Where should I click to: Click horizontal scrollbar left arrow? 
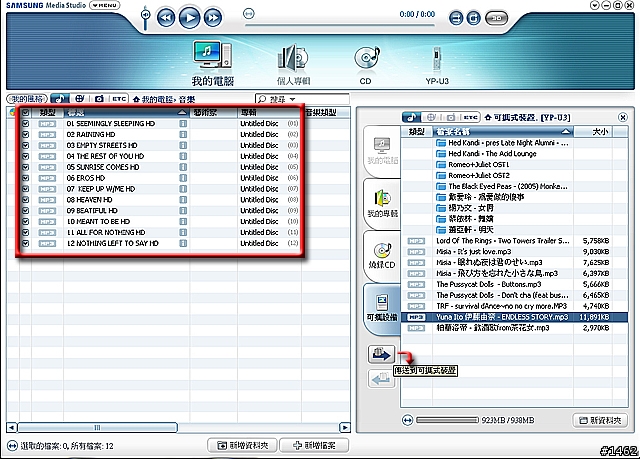click(x=11, y=428)
